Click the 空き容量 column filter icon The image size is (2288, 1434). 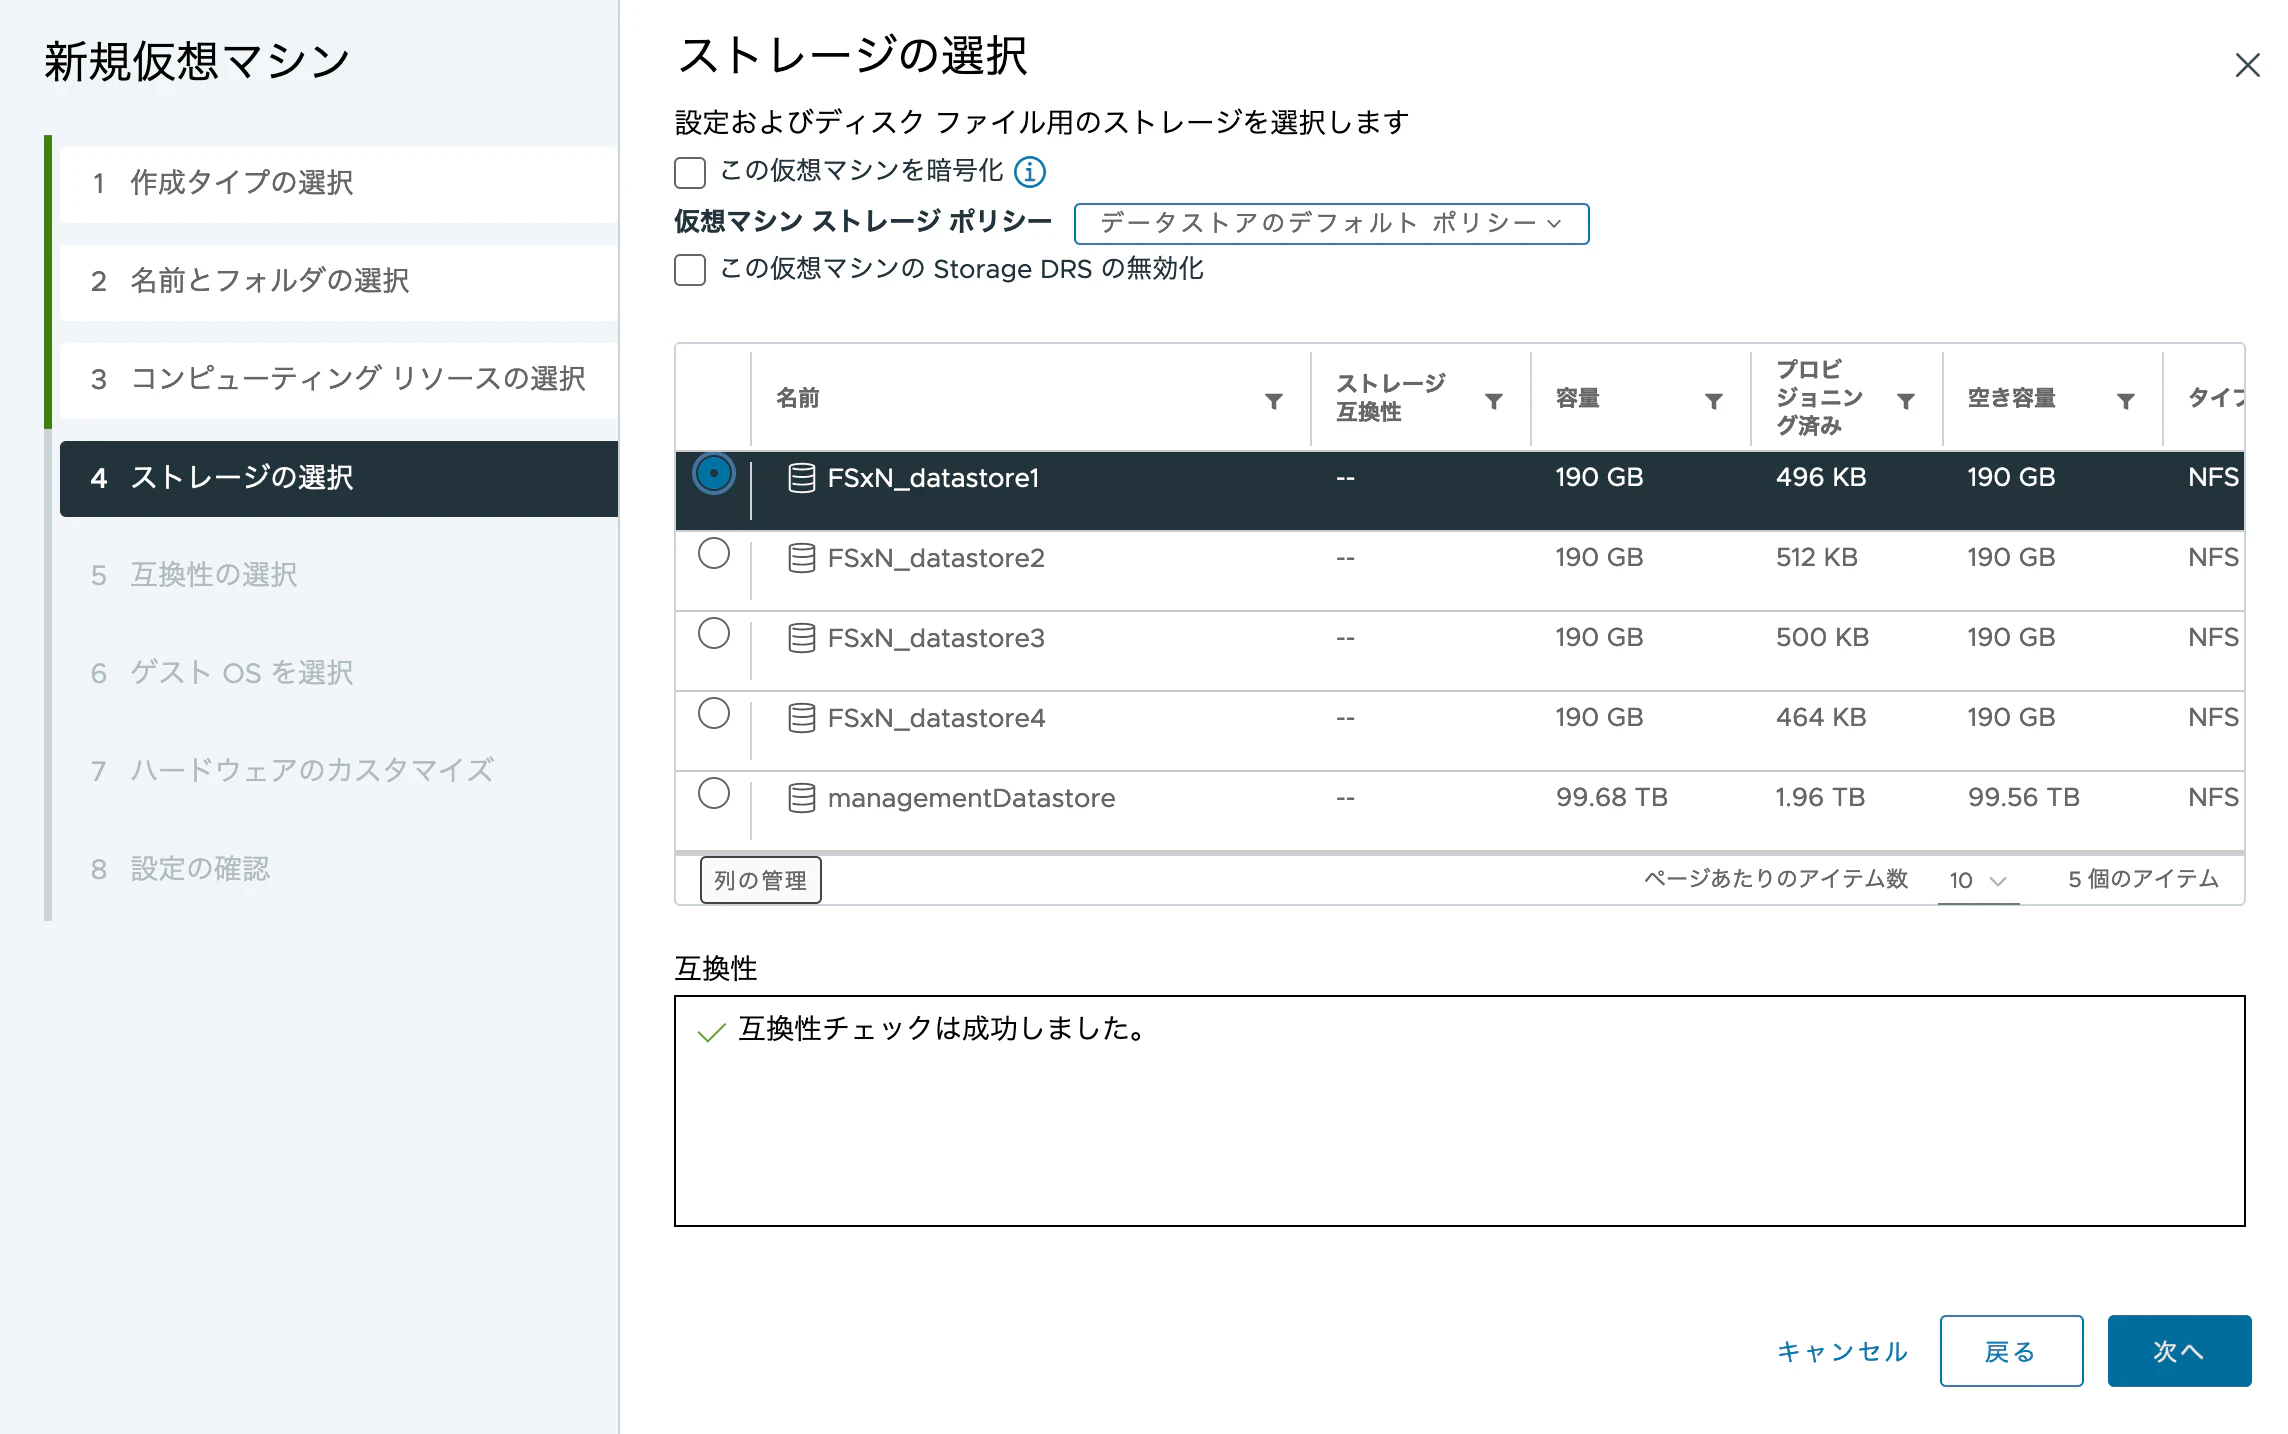(2125, 401)
